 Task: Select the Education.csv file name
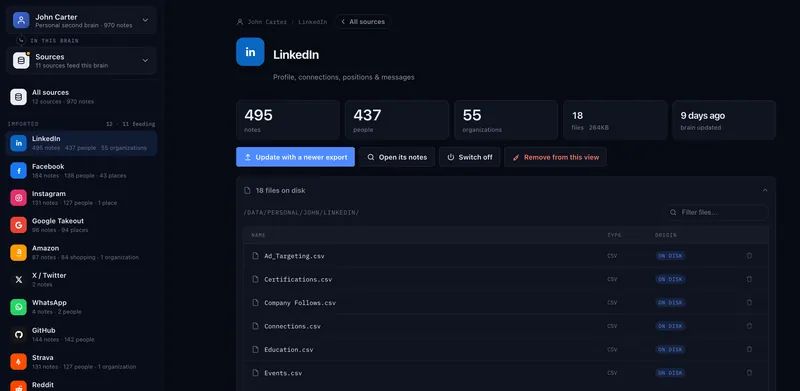point(289,350)
